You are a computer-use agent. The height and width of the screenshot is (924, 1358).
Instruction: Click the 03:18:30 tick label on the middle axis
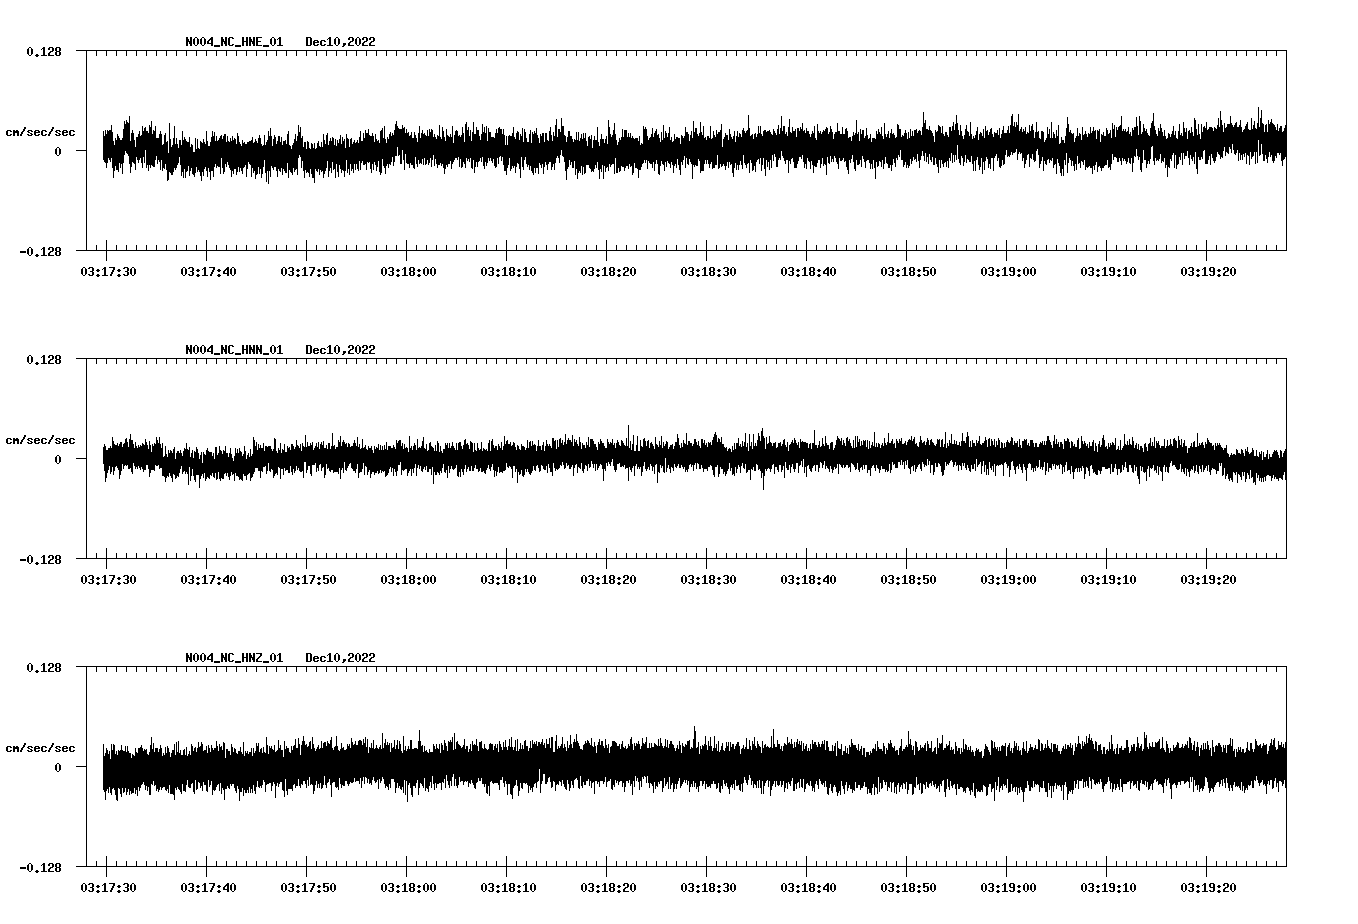tap(707, 578)
